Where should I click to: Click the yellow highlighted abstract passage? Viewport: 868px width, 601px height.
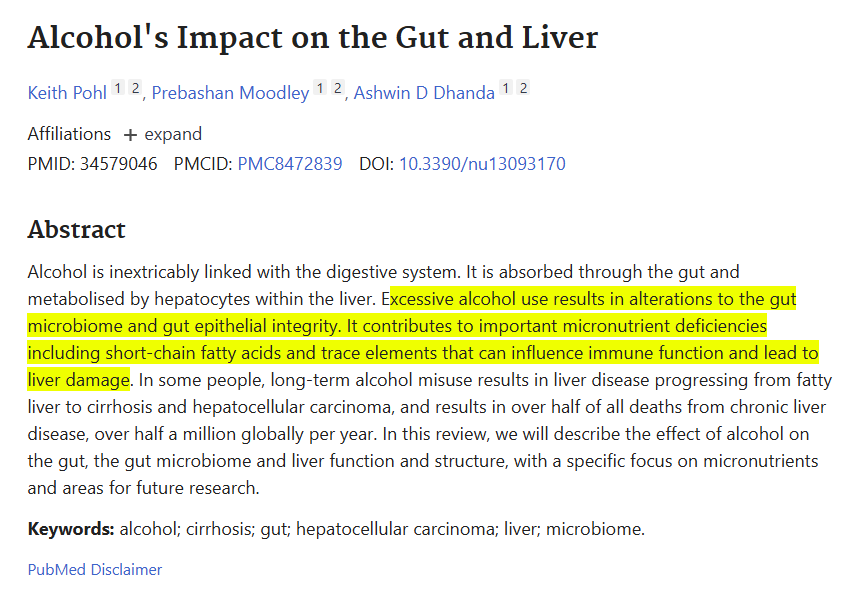click(x=420, y=326)
